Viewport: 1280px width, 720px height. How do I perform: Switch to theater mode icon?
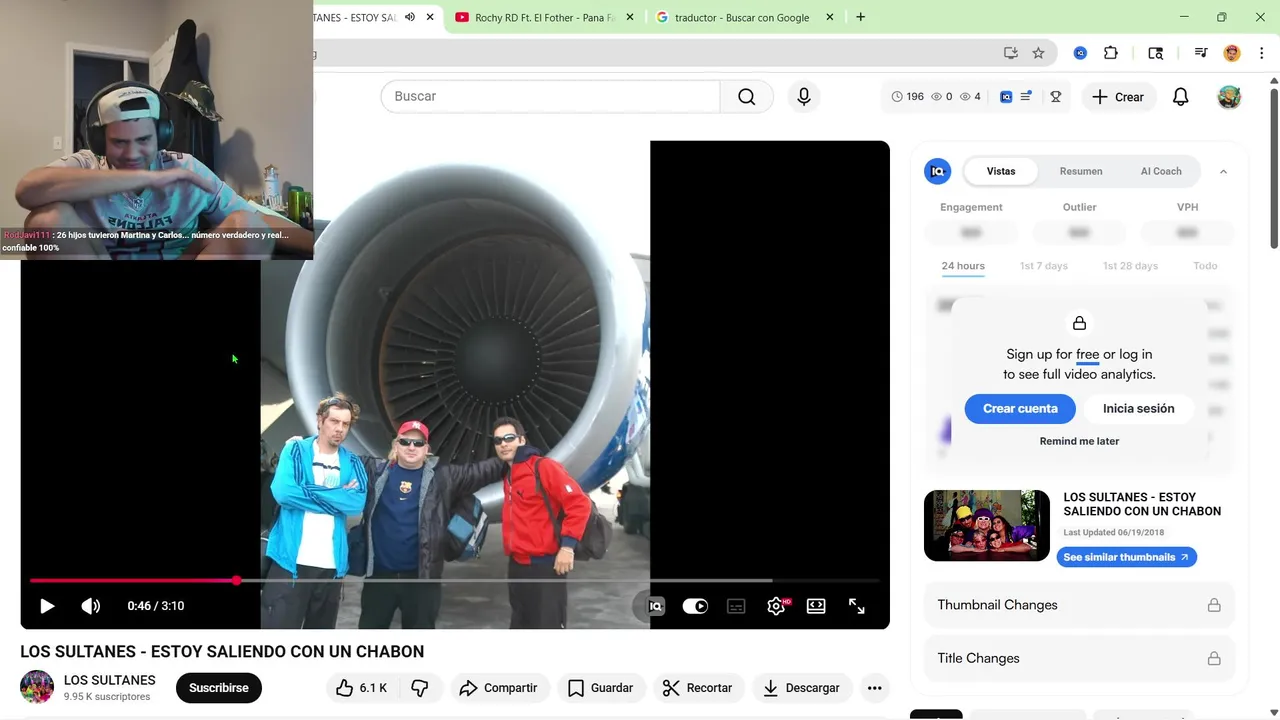point(816,606)
